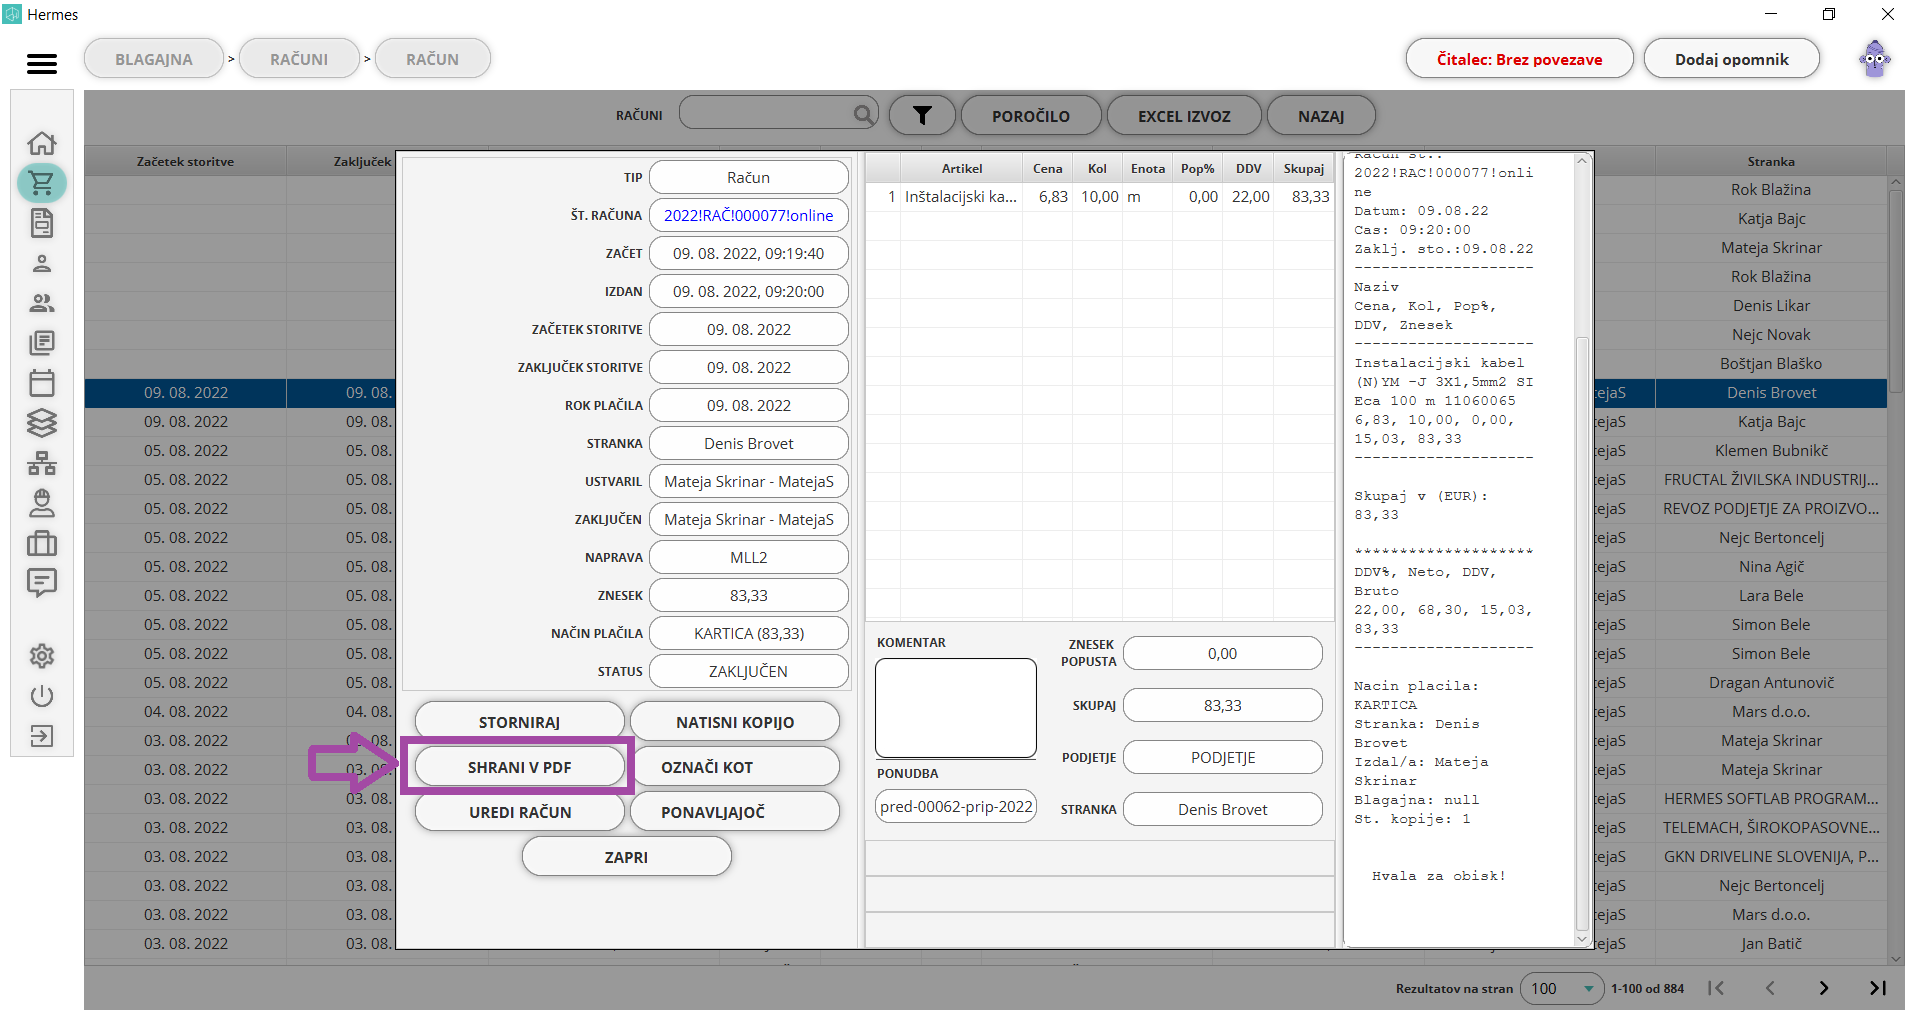
Task: Click POROČILO button
Action: pyautogui.click(x=1031, y=115)
